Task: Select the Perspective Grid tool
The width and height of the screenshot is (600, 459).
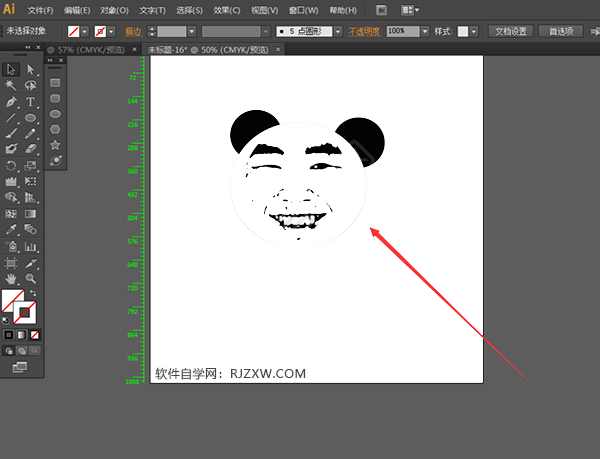Action: 30,197
